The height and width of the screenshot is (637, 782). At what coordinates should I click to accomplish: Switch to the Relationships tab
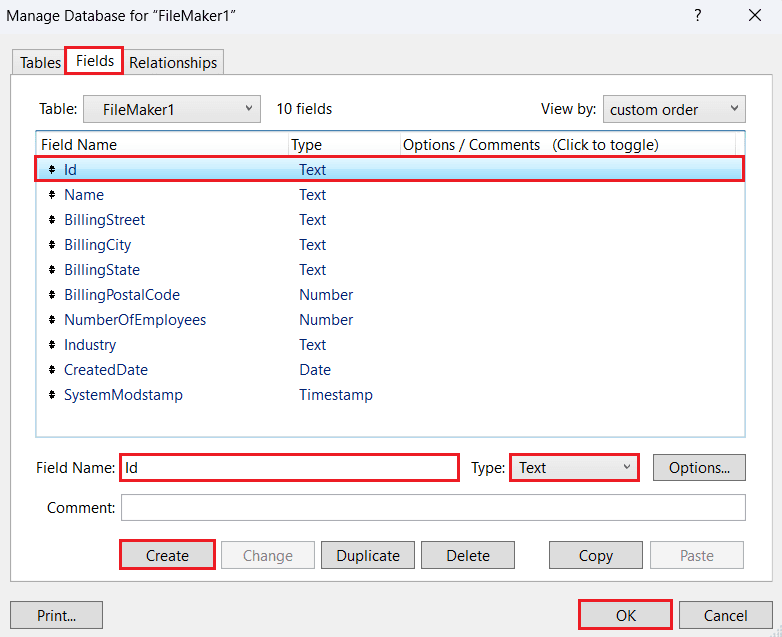click(x=173, y=62)
